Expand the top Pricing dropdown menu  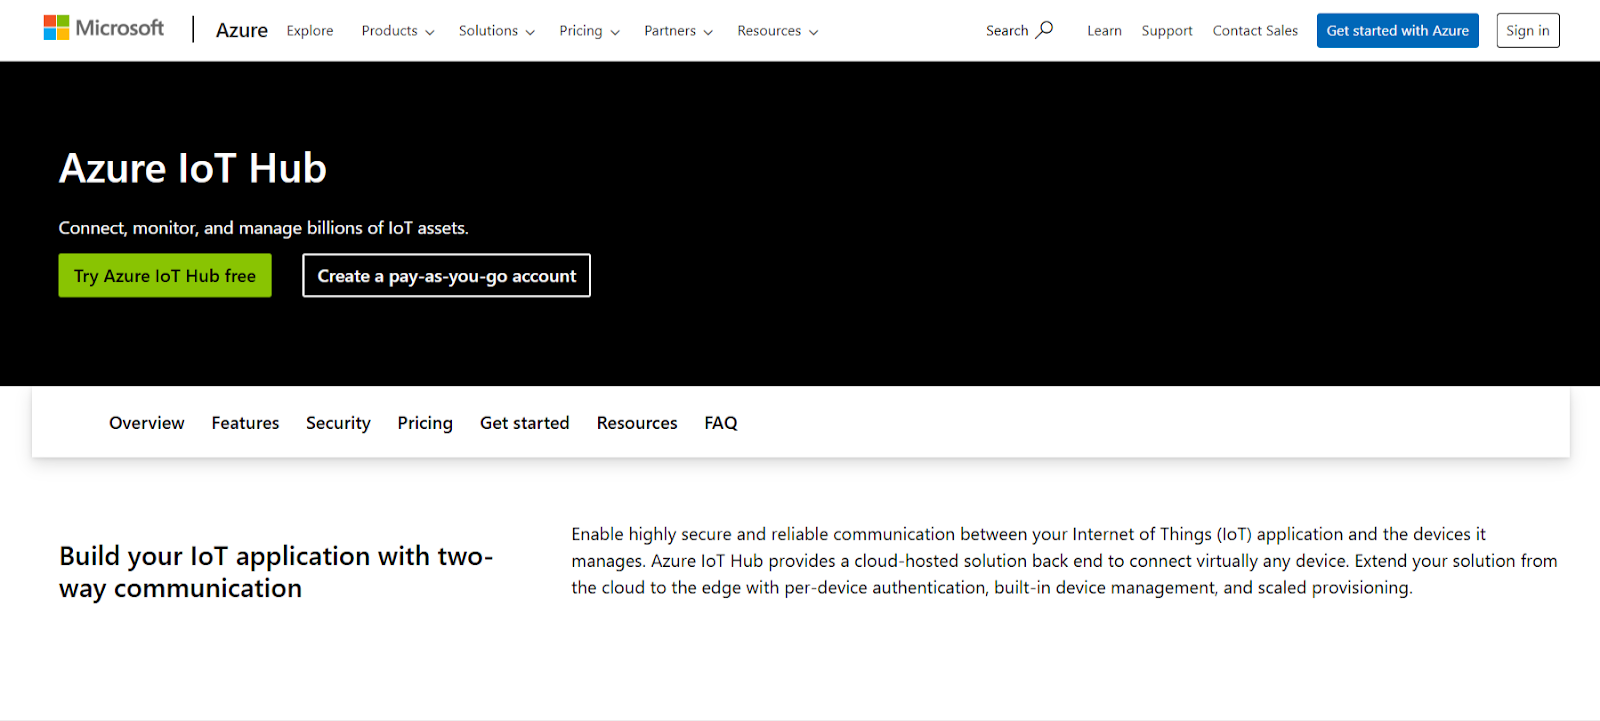[590, 31]
